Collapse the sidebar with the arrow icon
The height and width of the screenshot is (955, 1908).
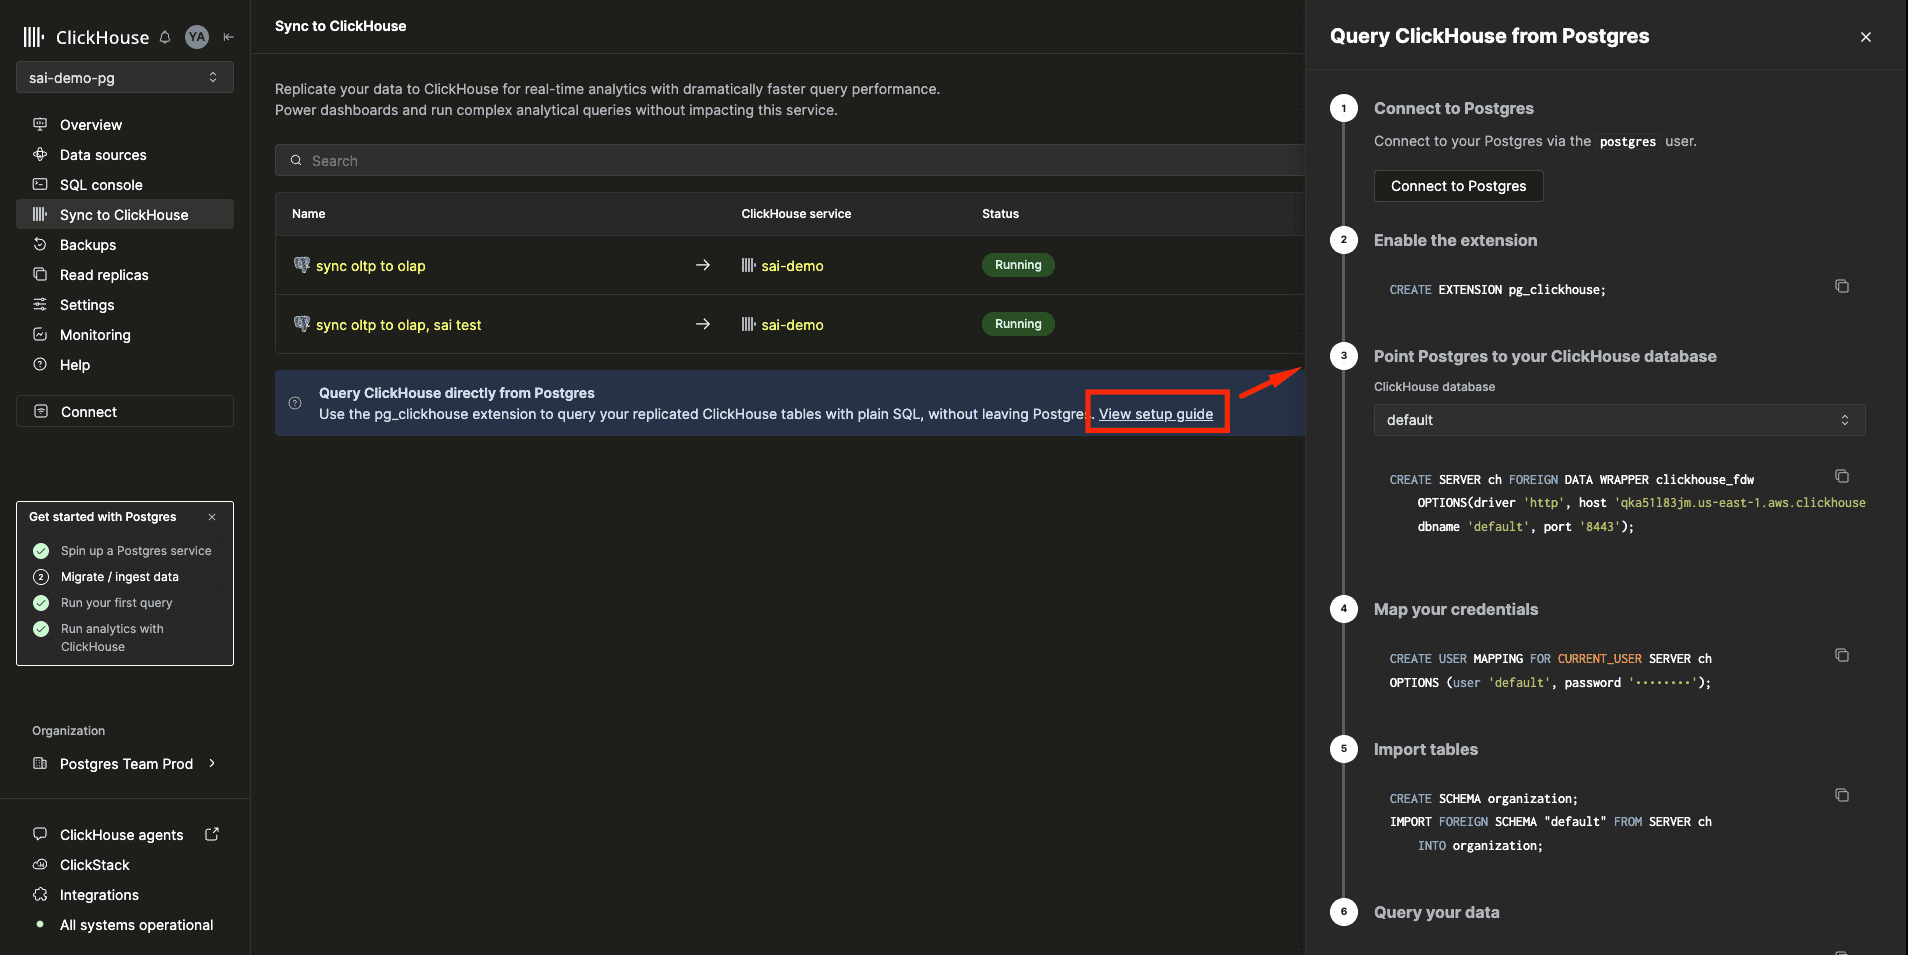click(229, 37)
